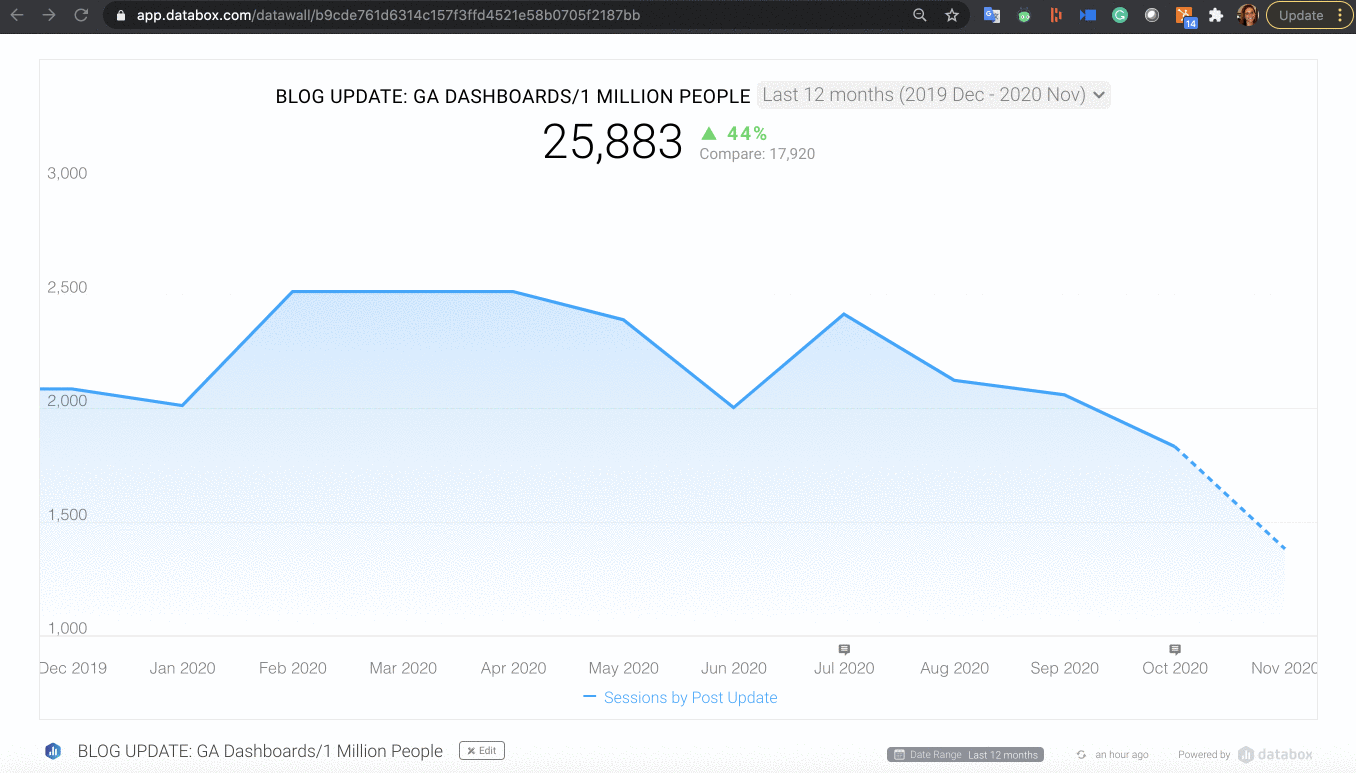
Task: Click the zoom magnifier in address bar
Action: (920, 15)
